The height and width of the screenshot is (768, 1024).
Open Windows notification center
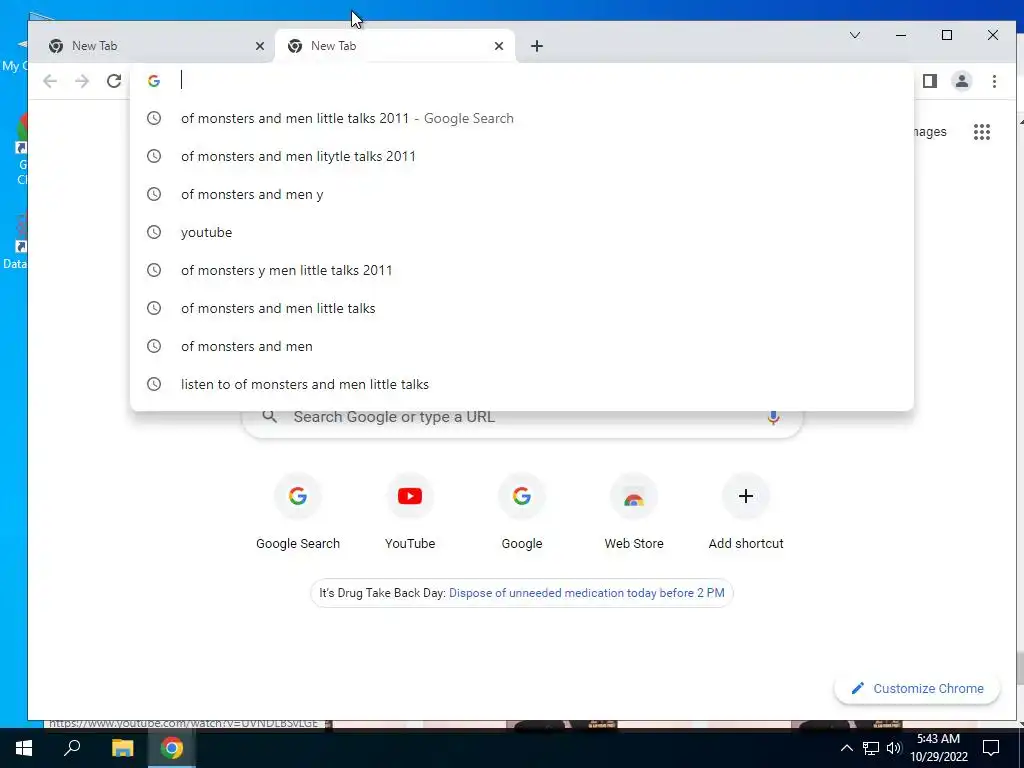(x=991, y=748)
